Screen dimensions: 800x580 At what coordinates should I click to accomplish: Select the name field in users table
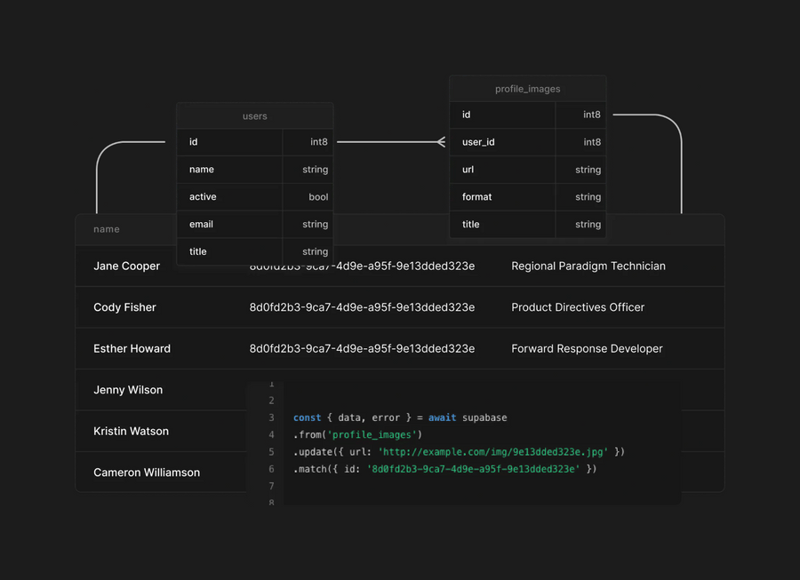pos(229,169)
